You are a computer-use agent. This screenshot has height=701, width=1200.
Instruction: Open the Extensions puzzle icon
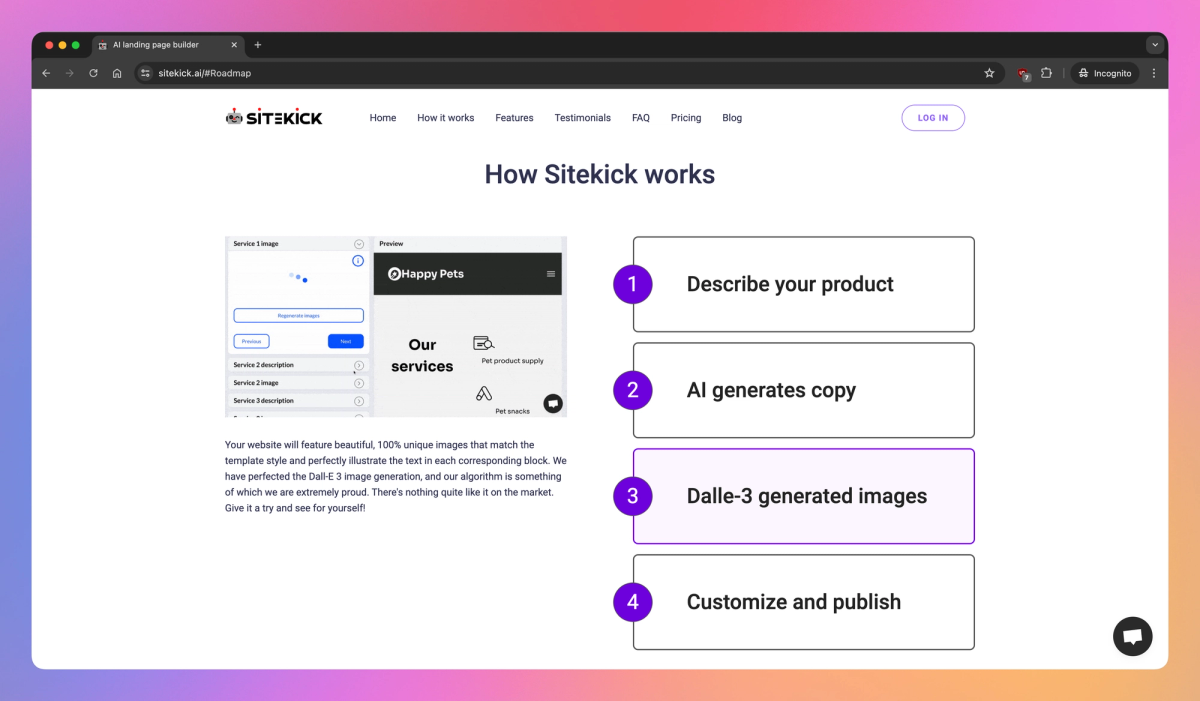pyautogui.click(x=1047, y=73)
